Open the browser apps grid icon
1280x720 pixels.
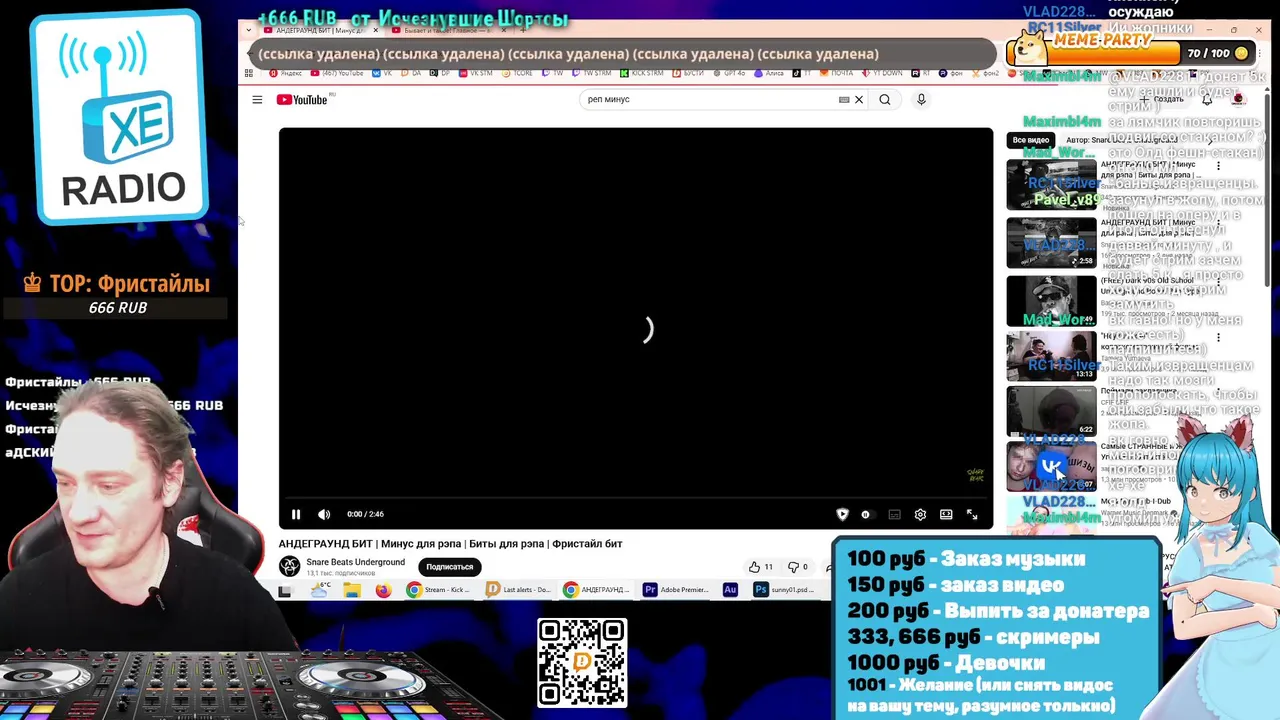click(x=249, y=73)
